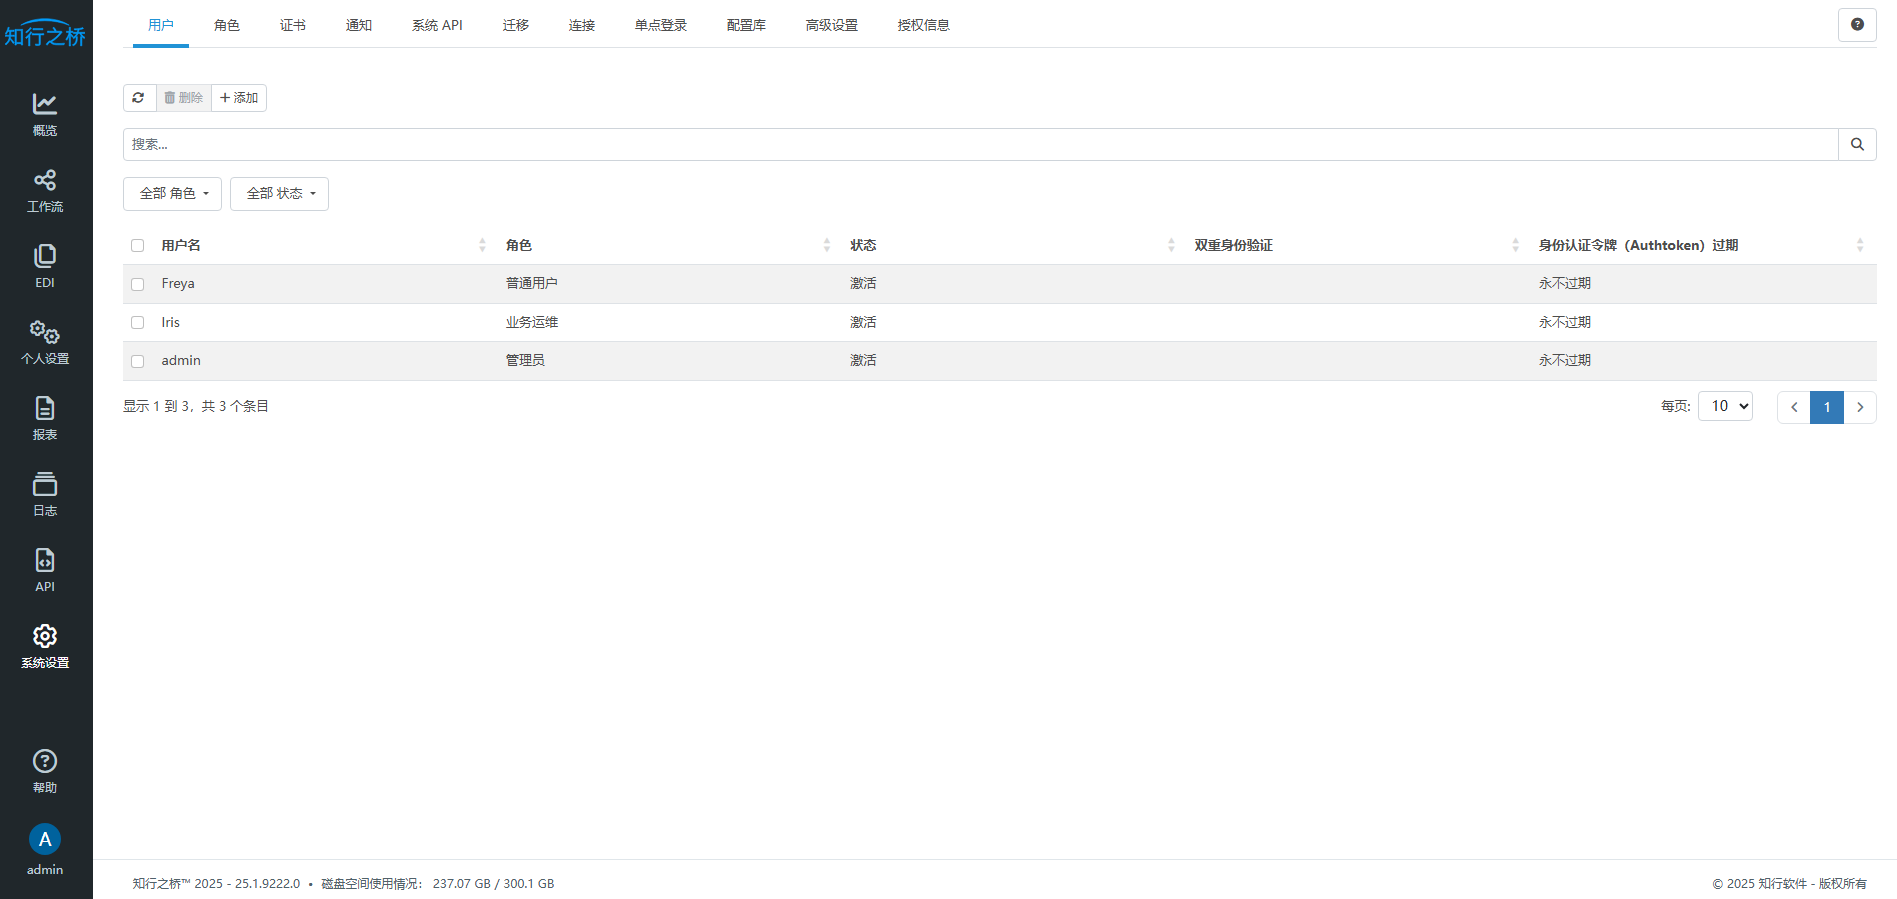Screen dimensions: 1897x899
Task: Select the Iris row checkbox
Action: [138, 323]
